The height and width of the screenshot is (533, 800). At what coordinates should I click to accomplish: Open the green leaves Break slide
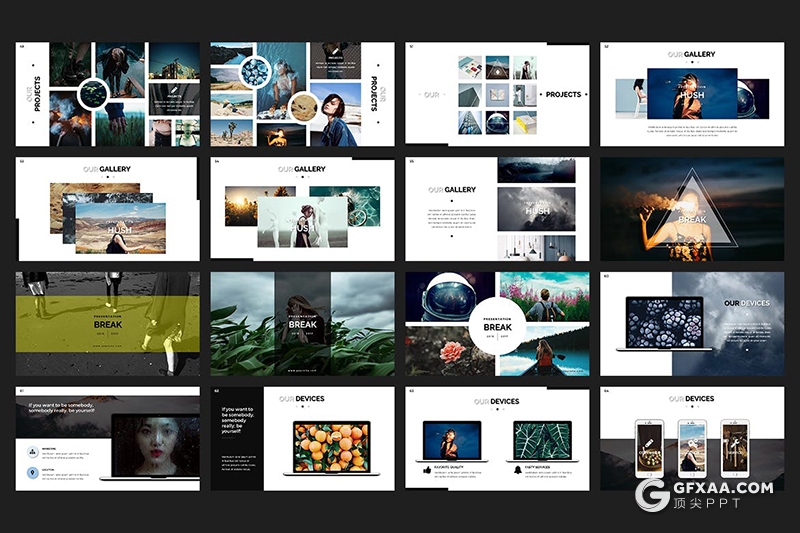[302, 323]
